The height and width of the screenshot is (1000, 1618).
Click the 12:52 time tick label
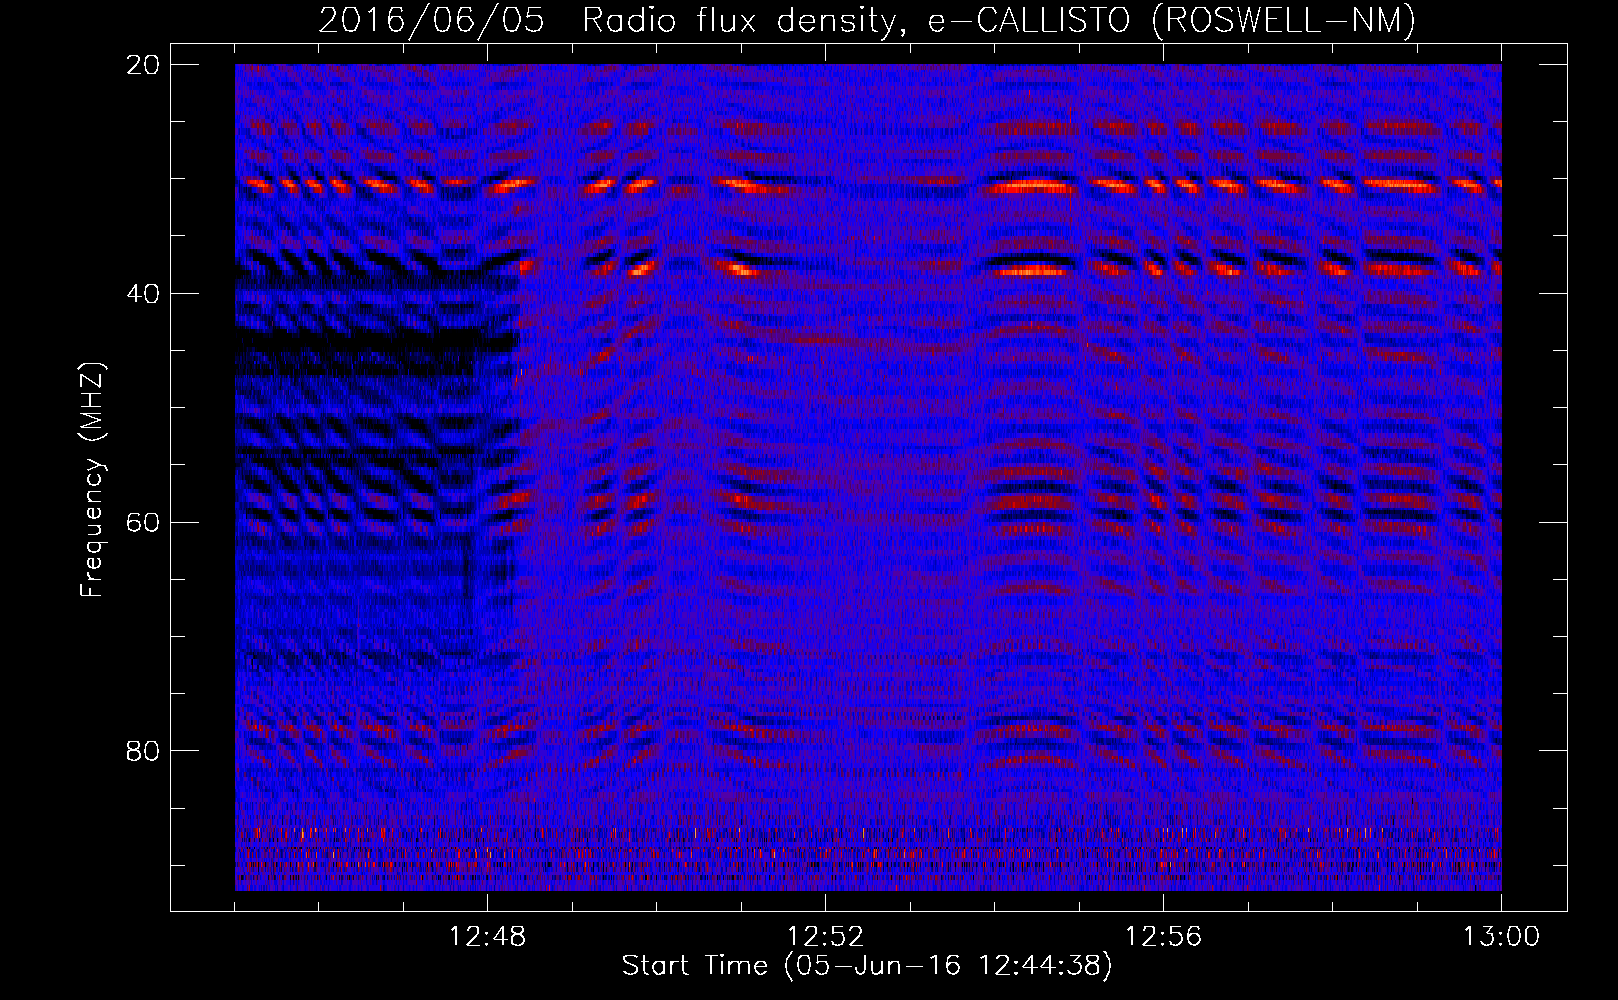(825, 937)
